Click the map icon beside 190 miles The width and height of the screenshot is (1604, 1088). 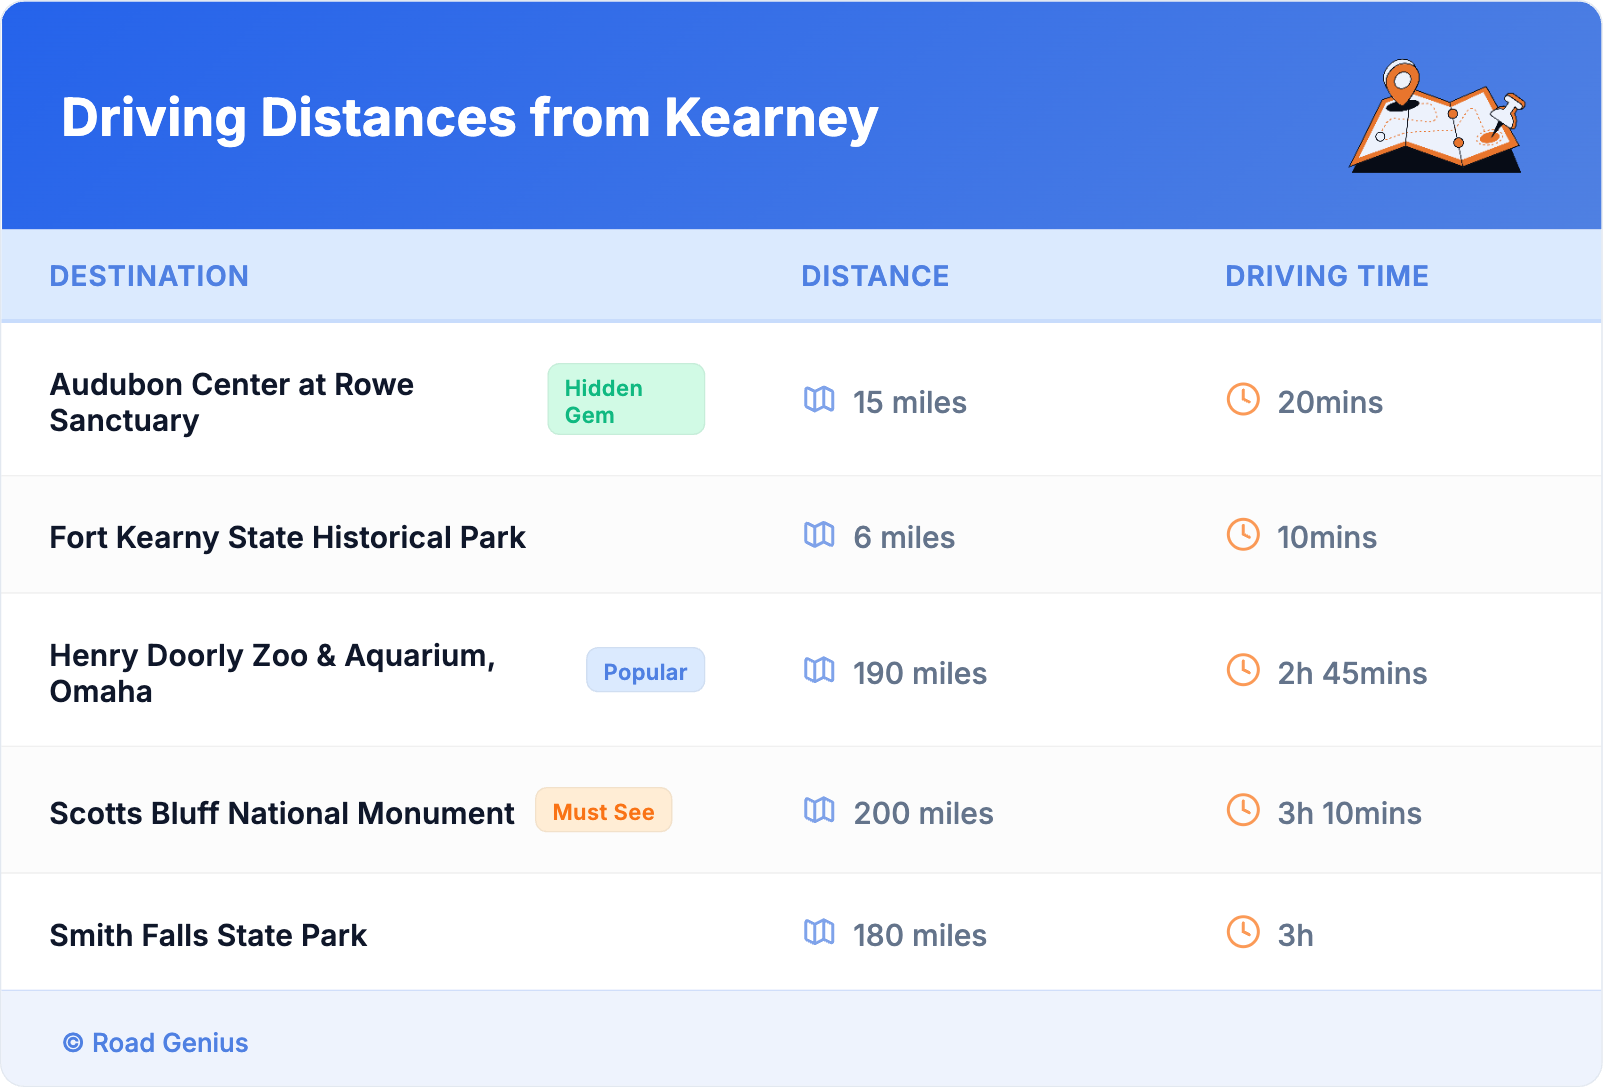click(x=819, y=670)
